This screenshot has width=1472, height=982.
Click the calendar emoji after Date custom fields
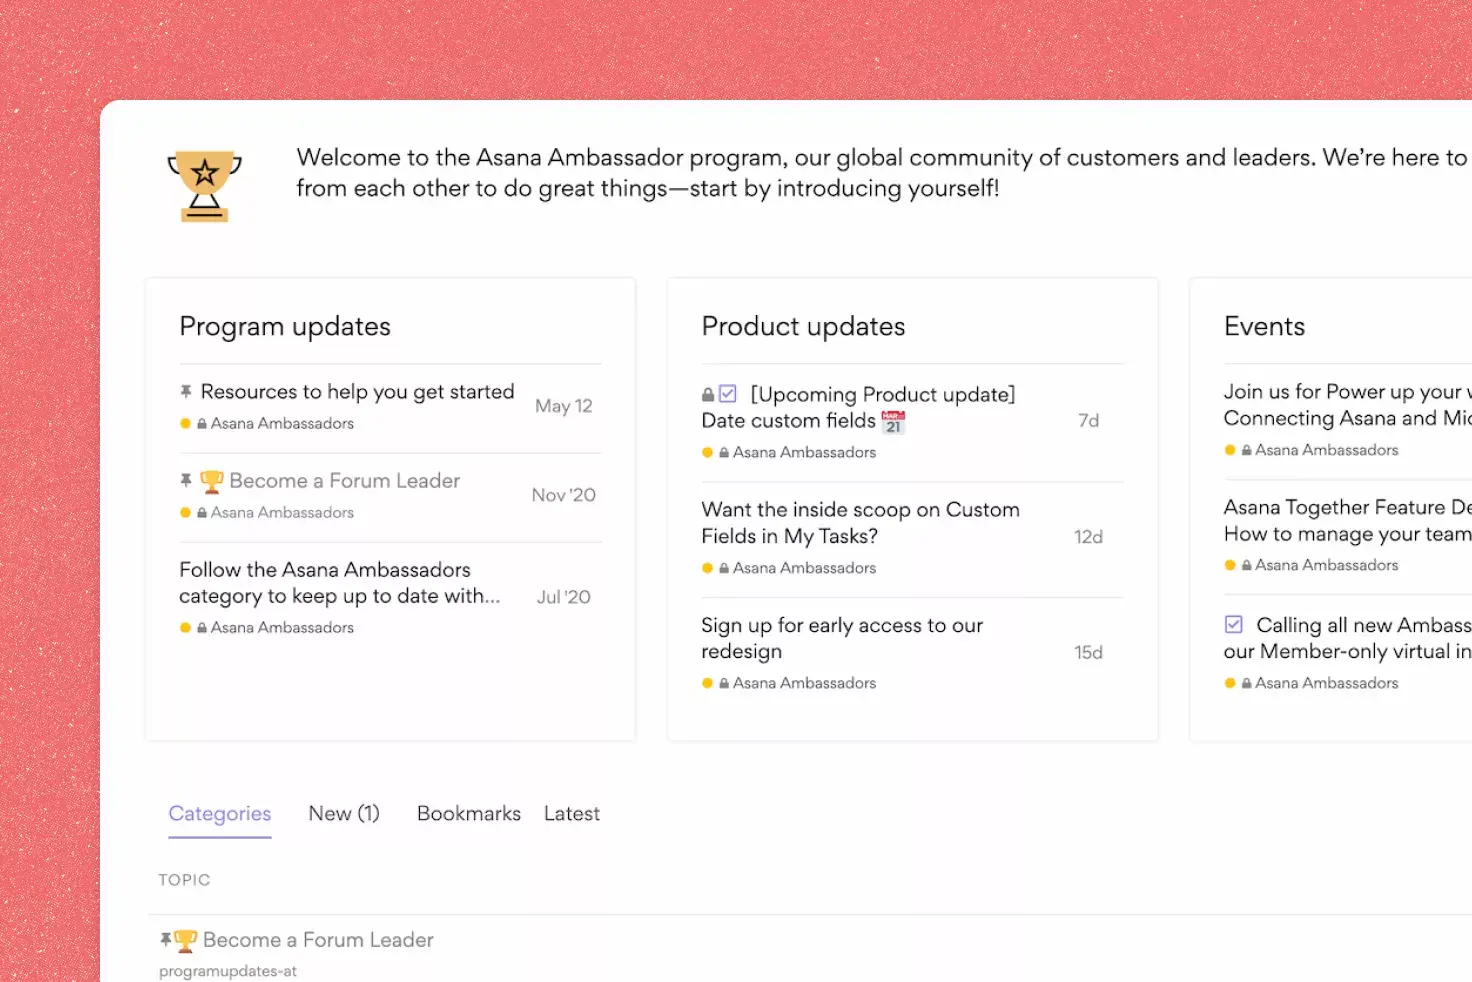[x=893, y=422]
